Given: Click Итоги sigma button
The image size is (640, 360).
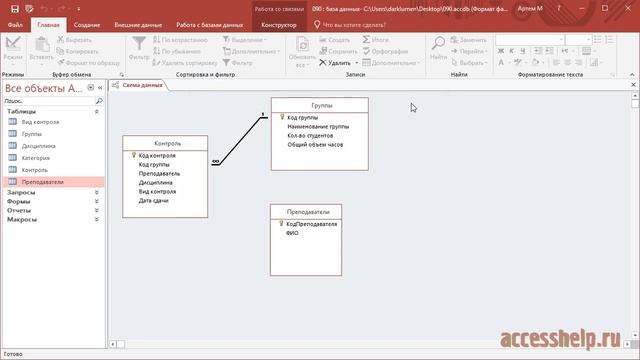Looking at the screenshot, I should pyautogui.click(x=376, y=40).
